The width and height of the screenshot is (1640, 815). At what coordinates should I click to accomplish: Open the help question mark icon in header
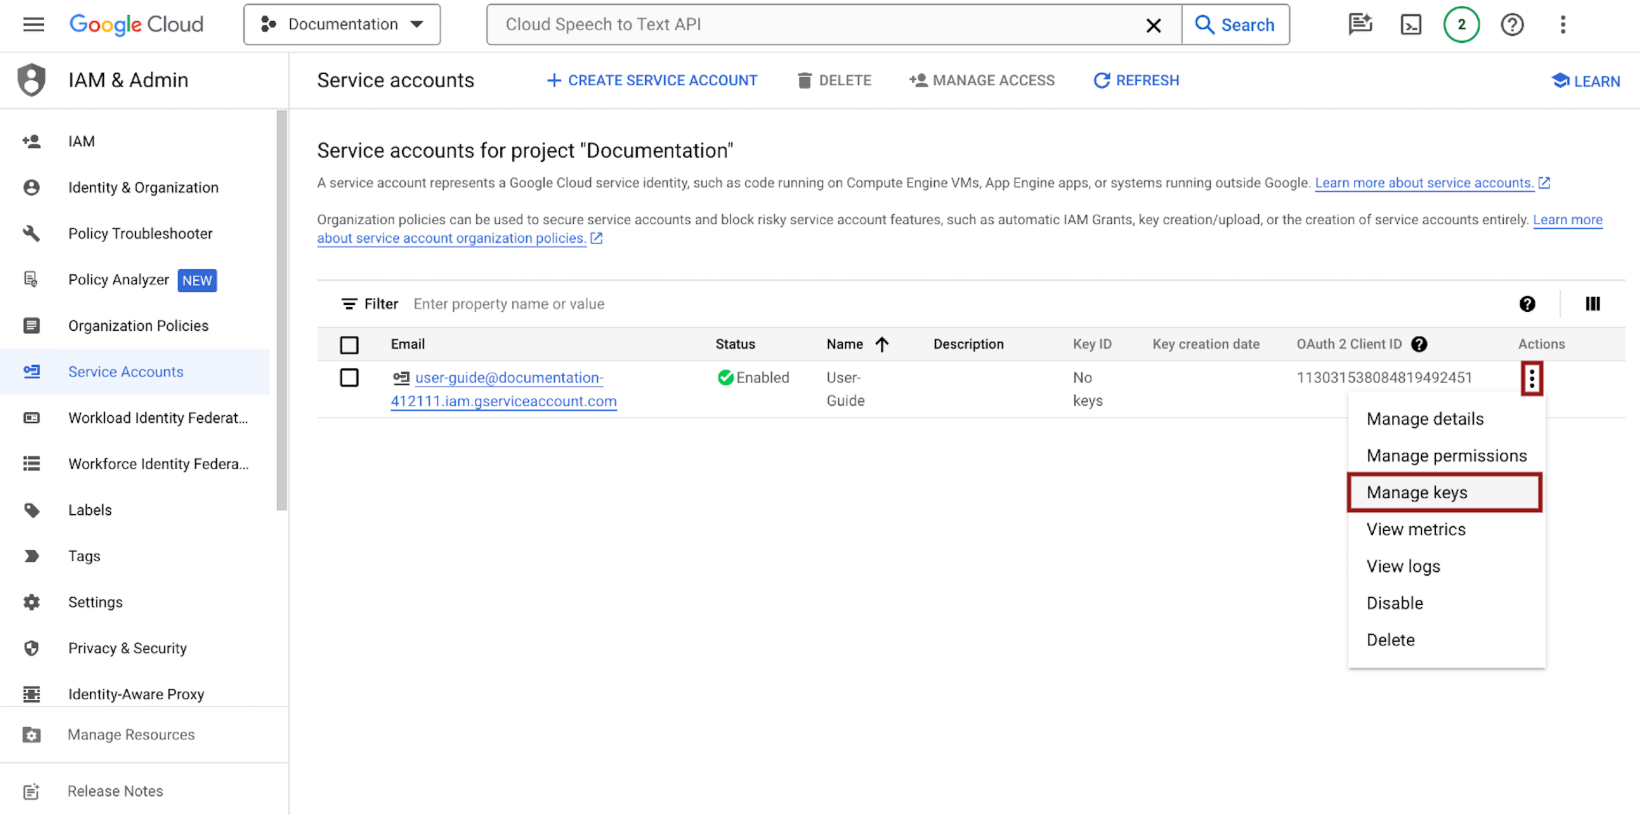(1512, 25)
